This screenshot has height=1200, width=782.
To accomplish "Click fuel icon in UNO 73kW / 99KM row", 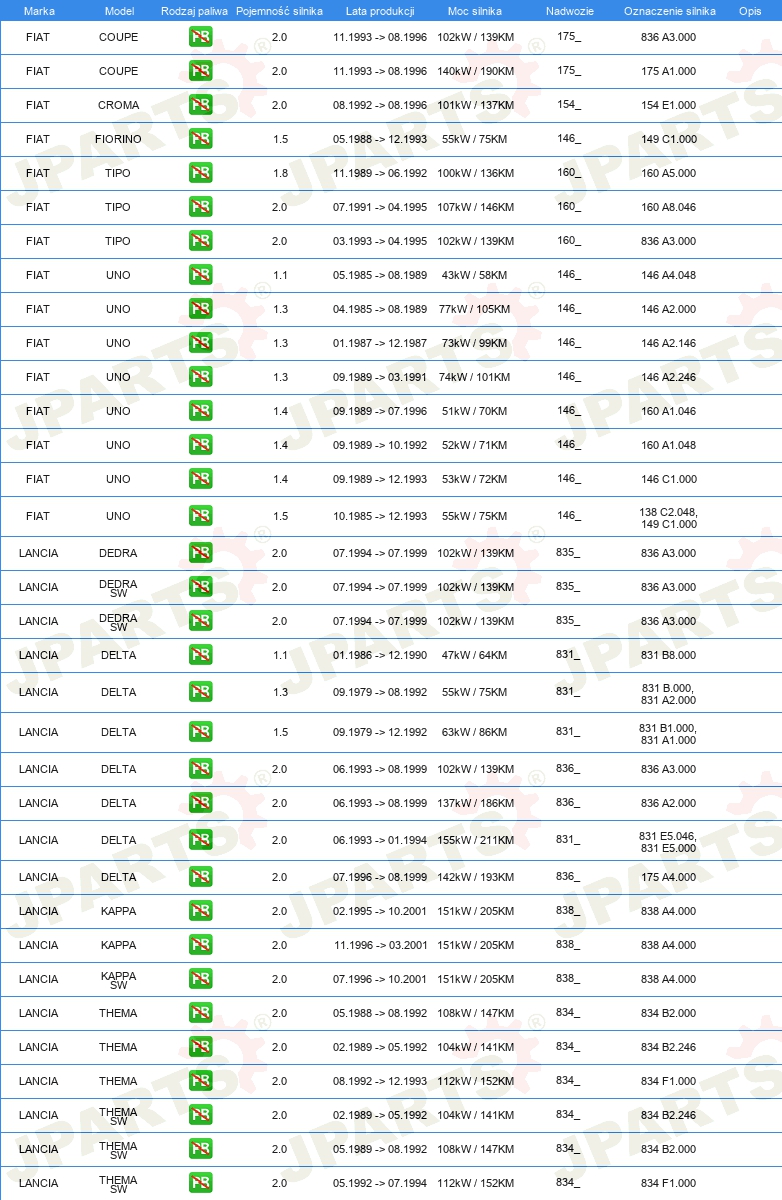I will pyautogui.click(x=200, y=343).
